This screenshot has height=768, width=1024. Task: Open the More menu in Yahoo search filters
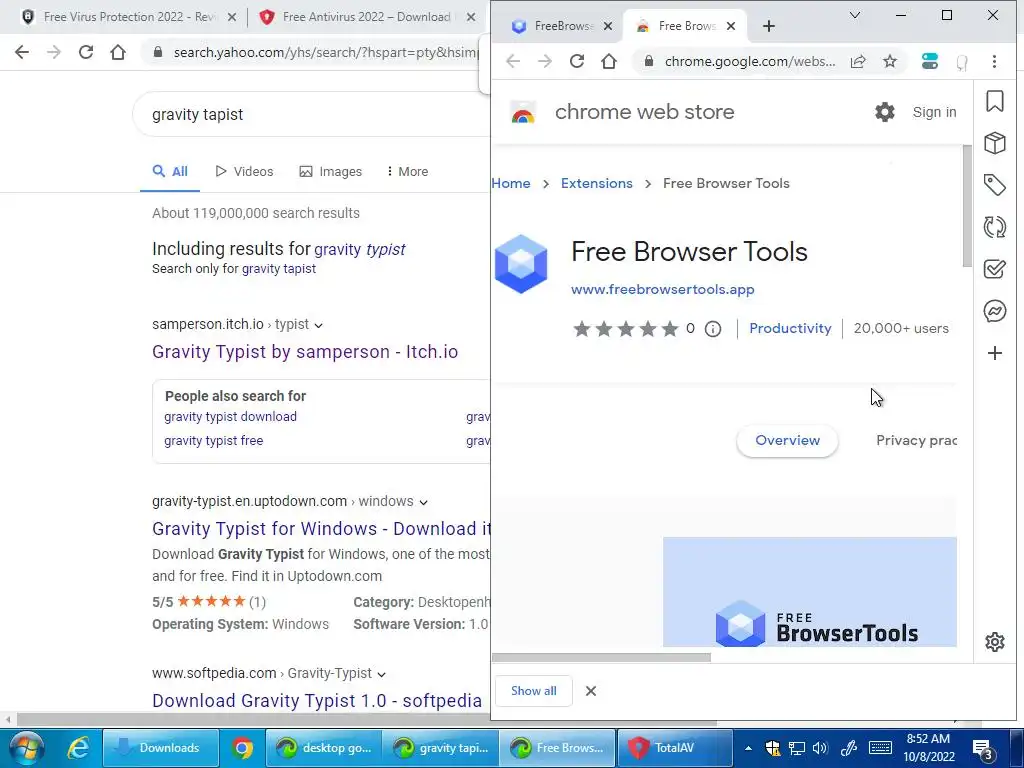tap(408, 172)
